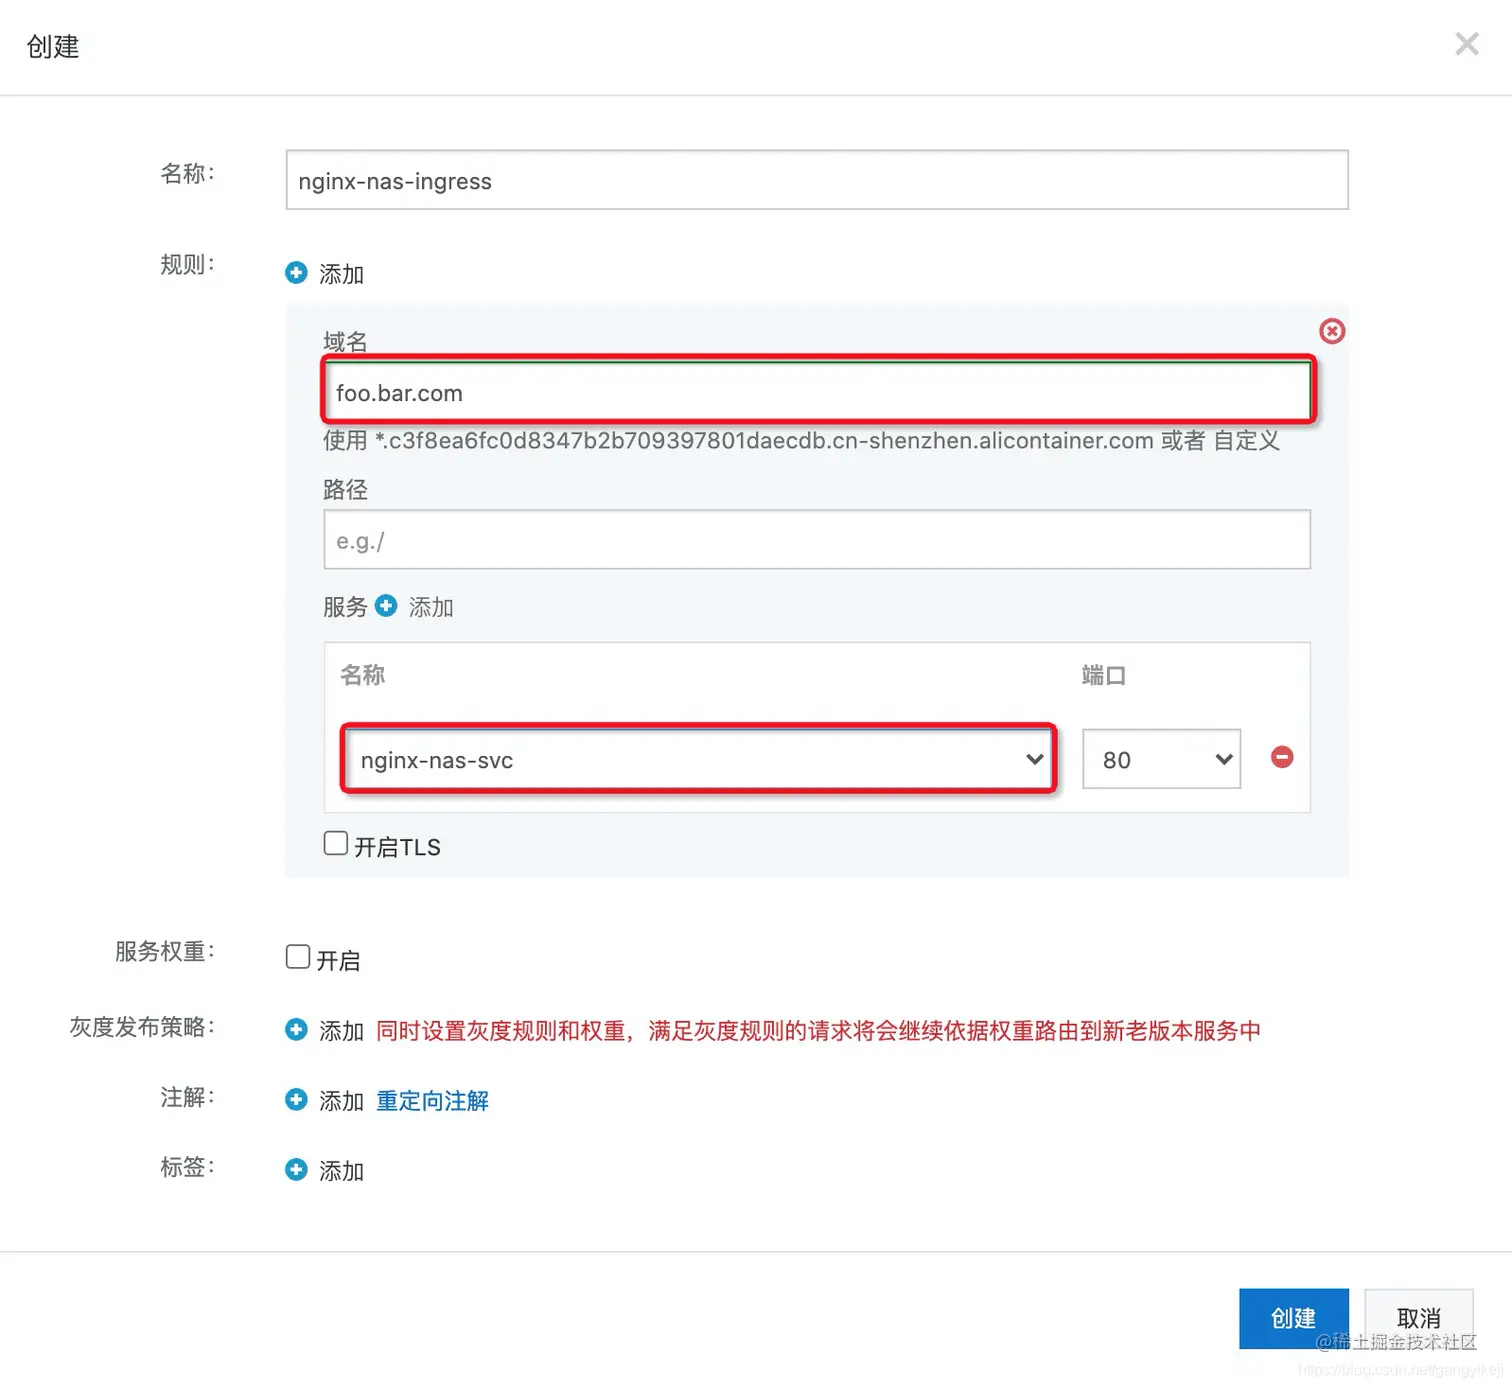Open the 重定向注解 link

click(432, 1101)
